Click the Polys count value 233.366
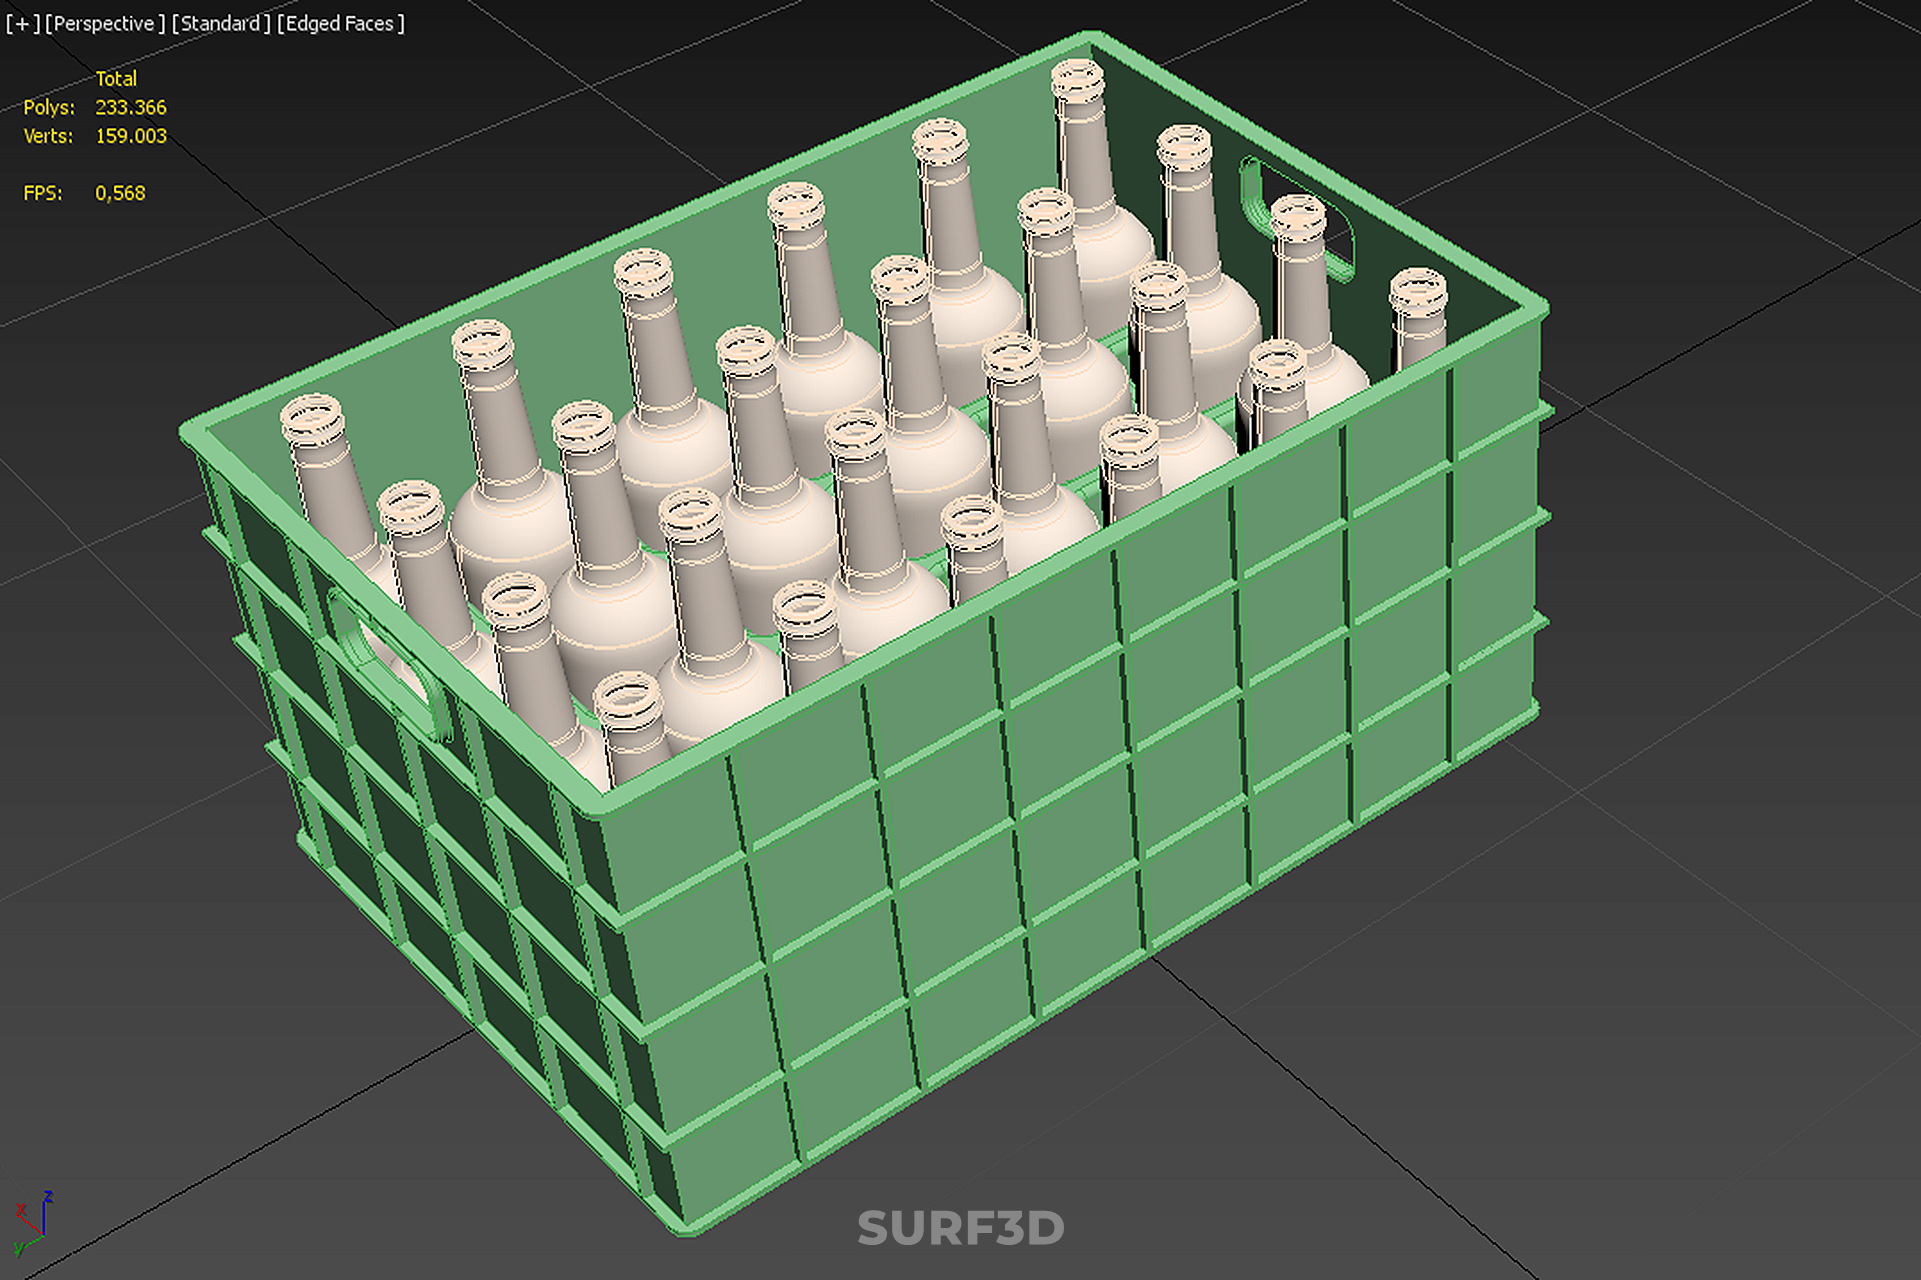Image resolution: width=1921 pixels, height=1280 pixels. [x=130, y=107]
